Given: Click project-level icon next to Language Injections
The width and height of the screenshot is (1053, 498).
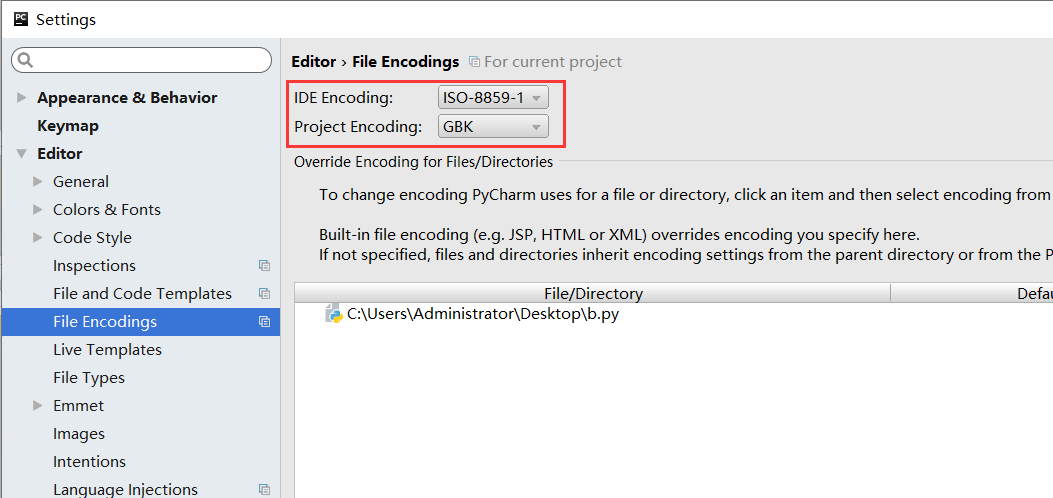Looking at the screenshot, I should (x=264, y=490).
